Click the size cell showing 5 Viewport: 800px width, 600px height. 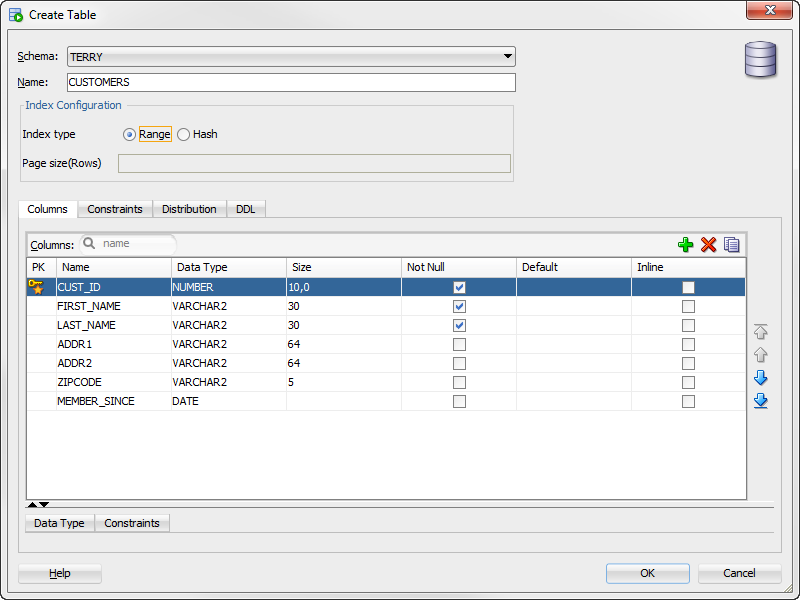click(344, 382)
